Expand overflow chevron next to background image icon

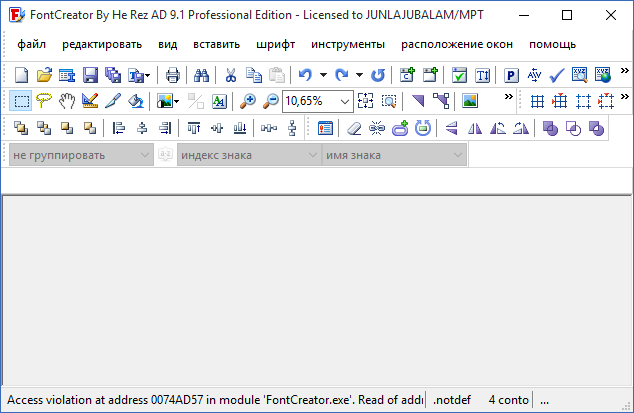tap(509, 96)
